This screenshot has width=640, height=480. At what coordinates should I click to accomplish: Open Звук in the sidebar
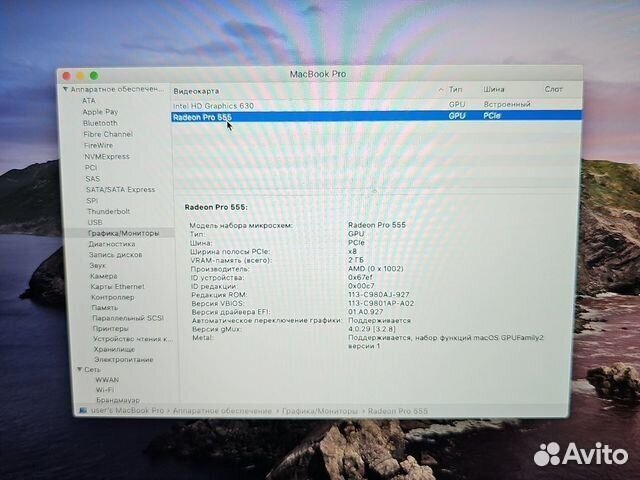pyautogui.click(x=97, y=265)
